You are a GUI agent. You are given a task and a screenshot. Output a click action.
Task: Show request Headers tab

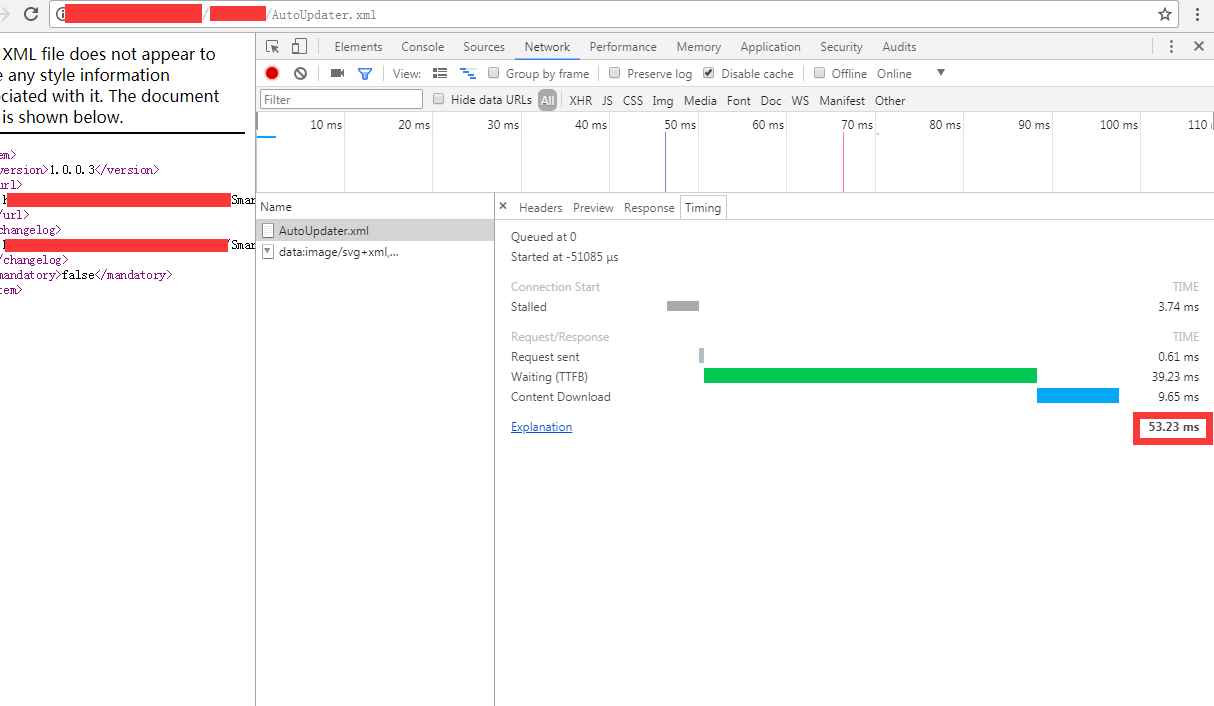point(540,208)
